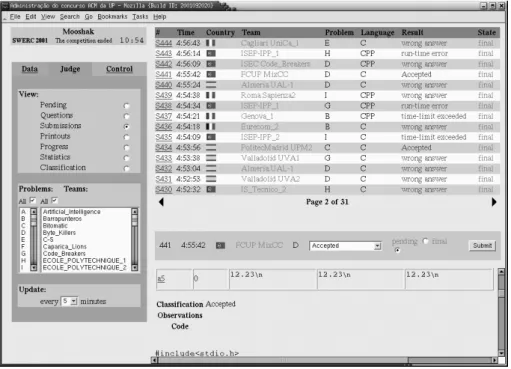Click team name Valladolid UVA2
Screen dimensions: 511x369
coord(271,179)
